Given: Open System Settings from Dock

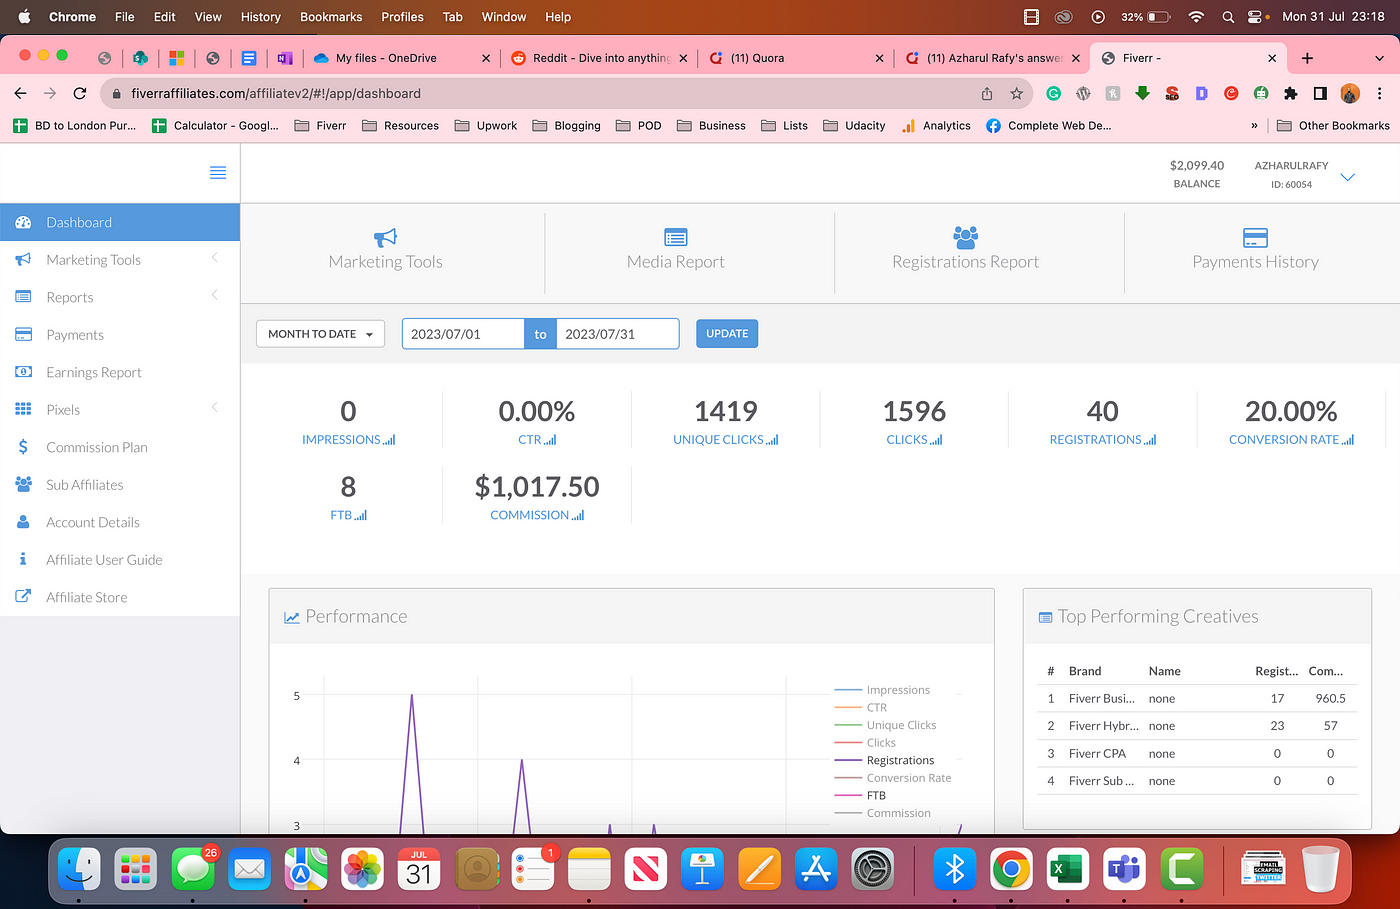Looking at the screenshot, I should point(873,870).
